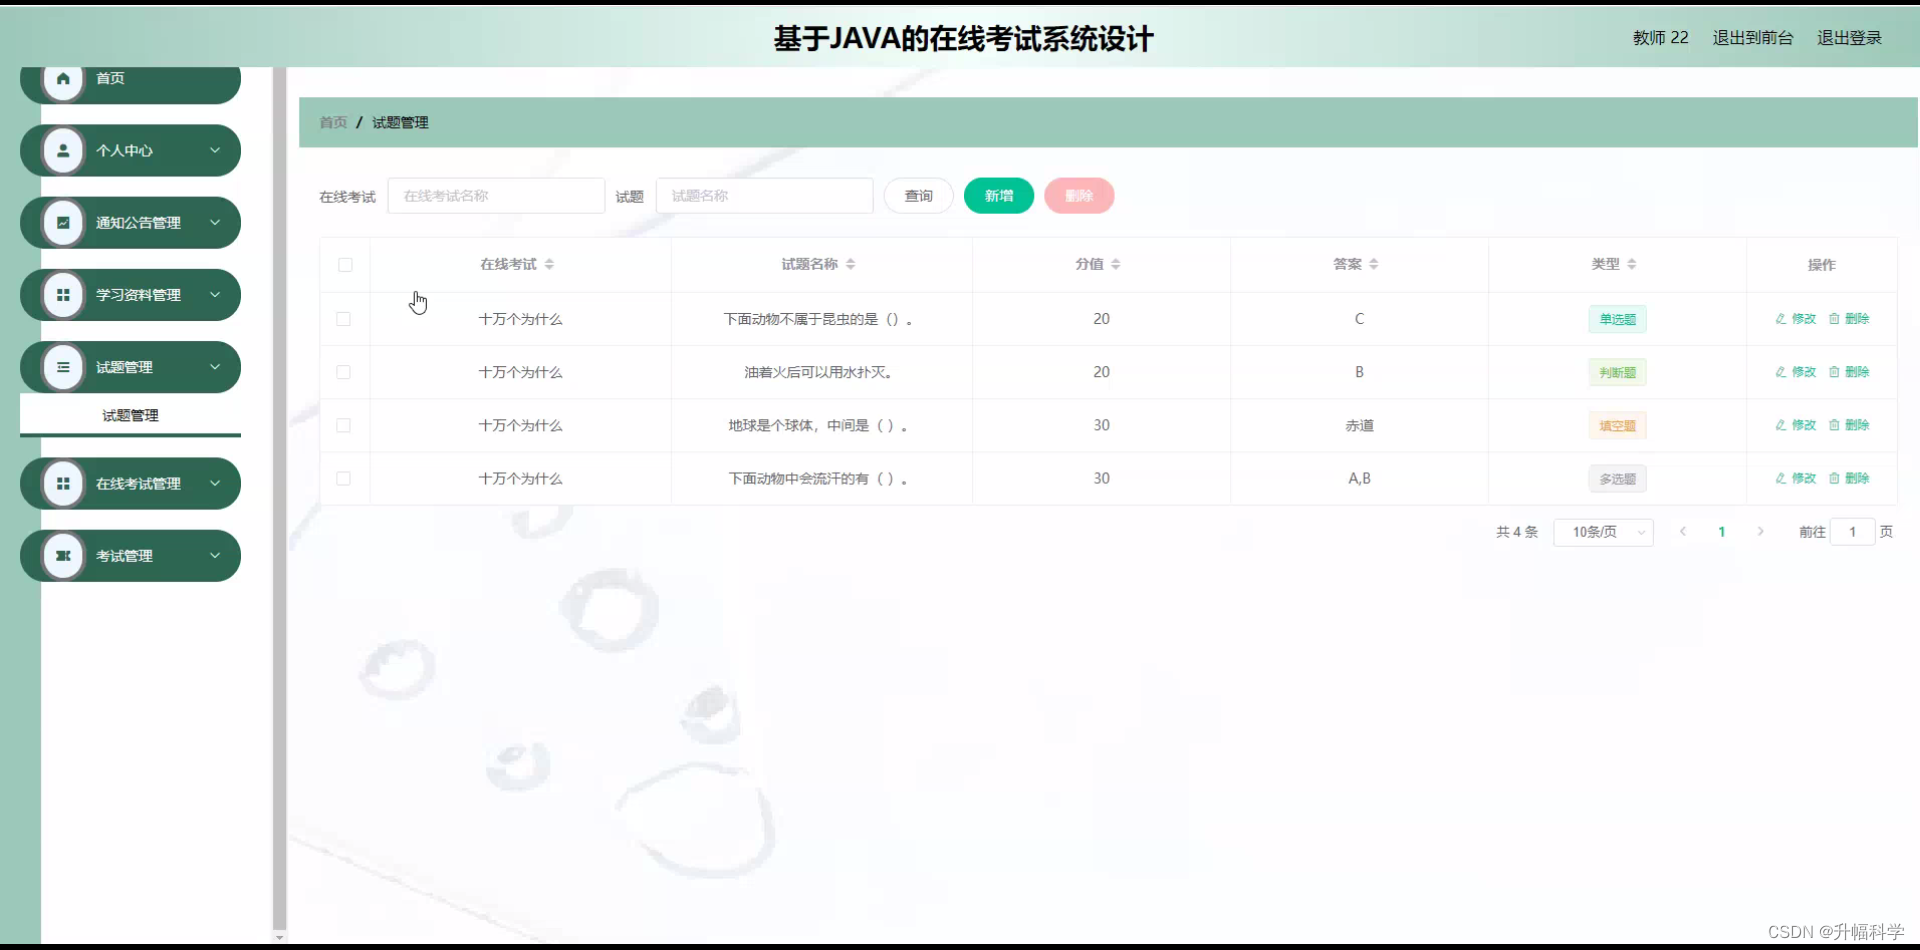
Task: Check the checkbox for the 单选题 row
Action: 345,319
